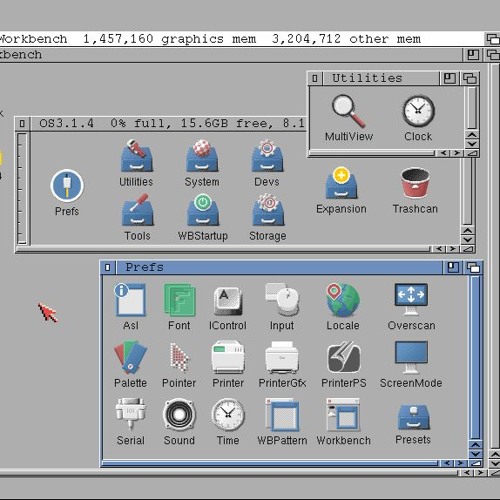Image resolution: width=500 pixels, height=500 pixels.
Task: Close the Prefs window with its close gadget
Action: [x=108, y=267]
